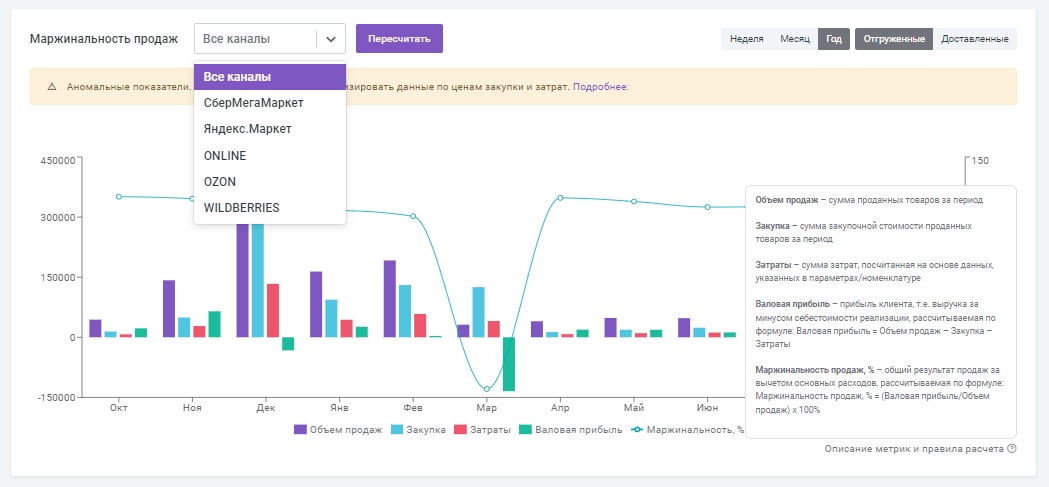Select OZON in the channel list
This screenshot has width=1049, height=487.
pos(220,182)
